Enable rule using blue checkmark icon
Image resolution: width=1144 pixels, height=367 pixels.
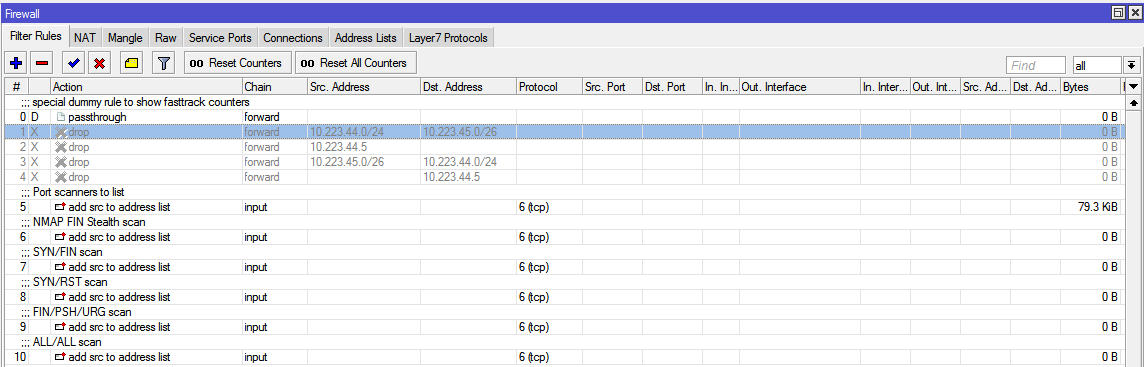pos(73,63)
